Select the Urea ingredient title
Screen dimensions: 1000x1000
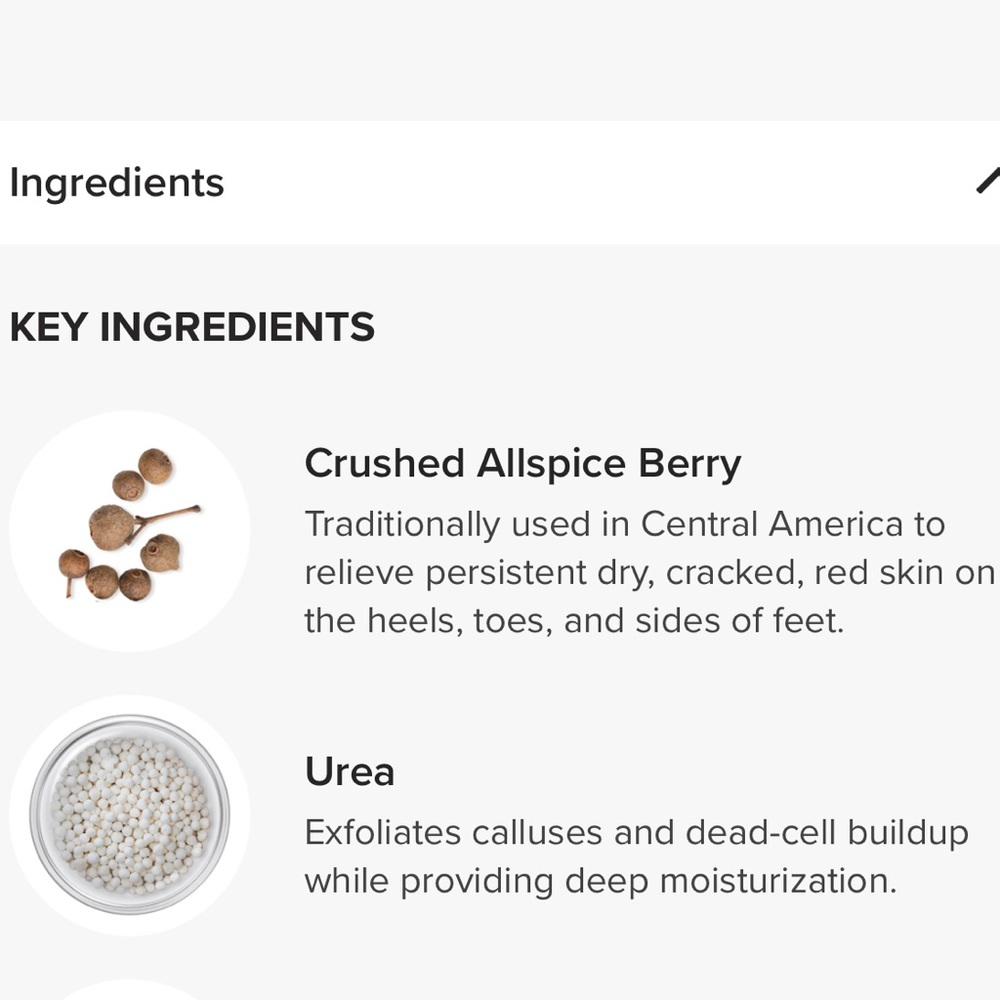pyautogui.click(x=349, y=771)
